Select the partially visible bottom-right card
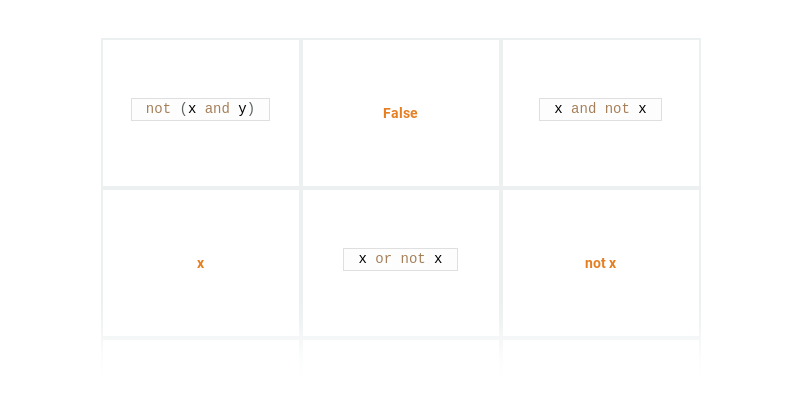 (x=601, y=355)
